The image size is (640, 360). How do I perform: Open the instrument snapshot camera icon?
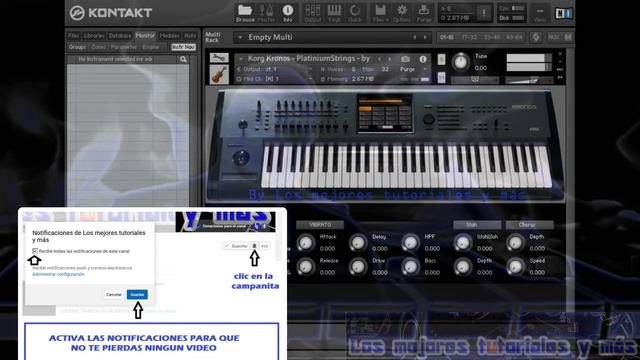pyautogui.click(x=405, y=59)
